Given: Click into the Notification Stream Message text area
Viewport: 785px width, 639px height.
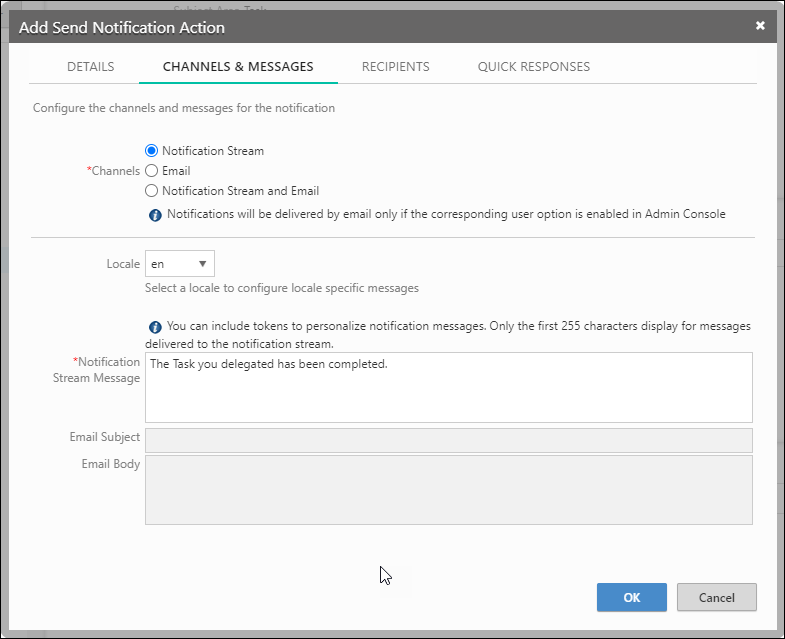Looking at the screenshot, I should [x=448, y=387].
